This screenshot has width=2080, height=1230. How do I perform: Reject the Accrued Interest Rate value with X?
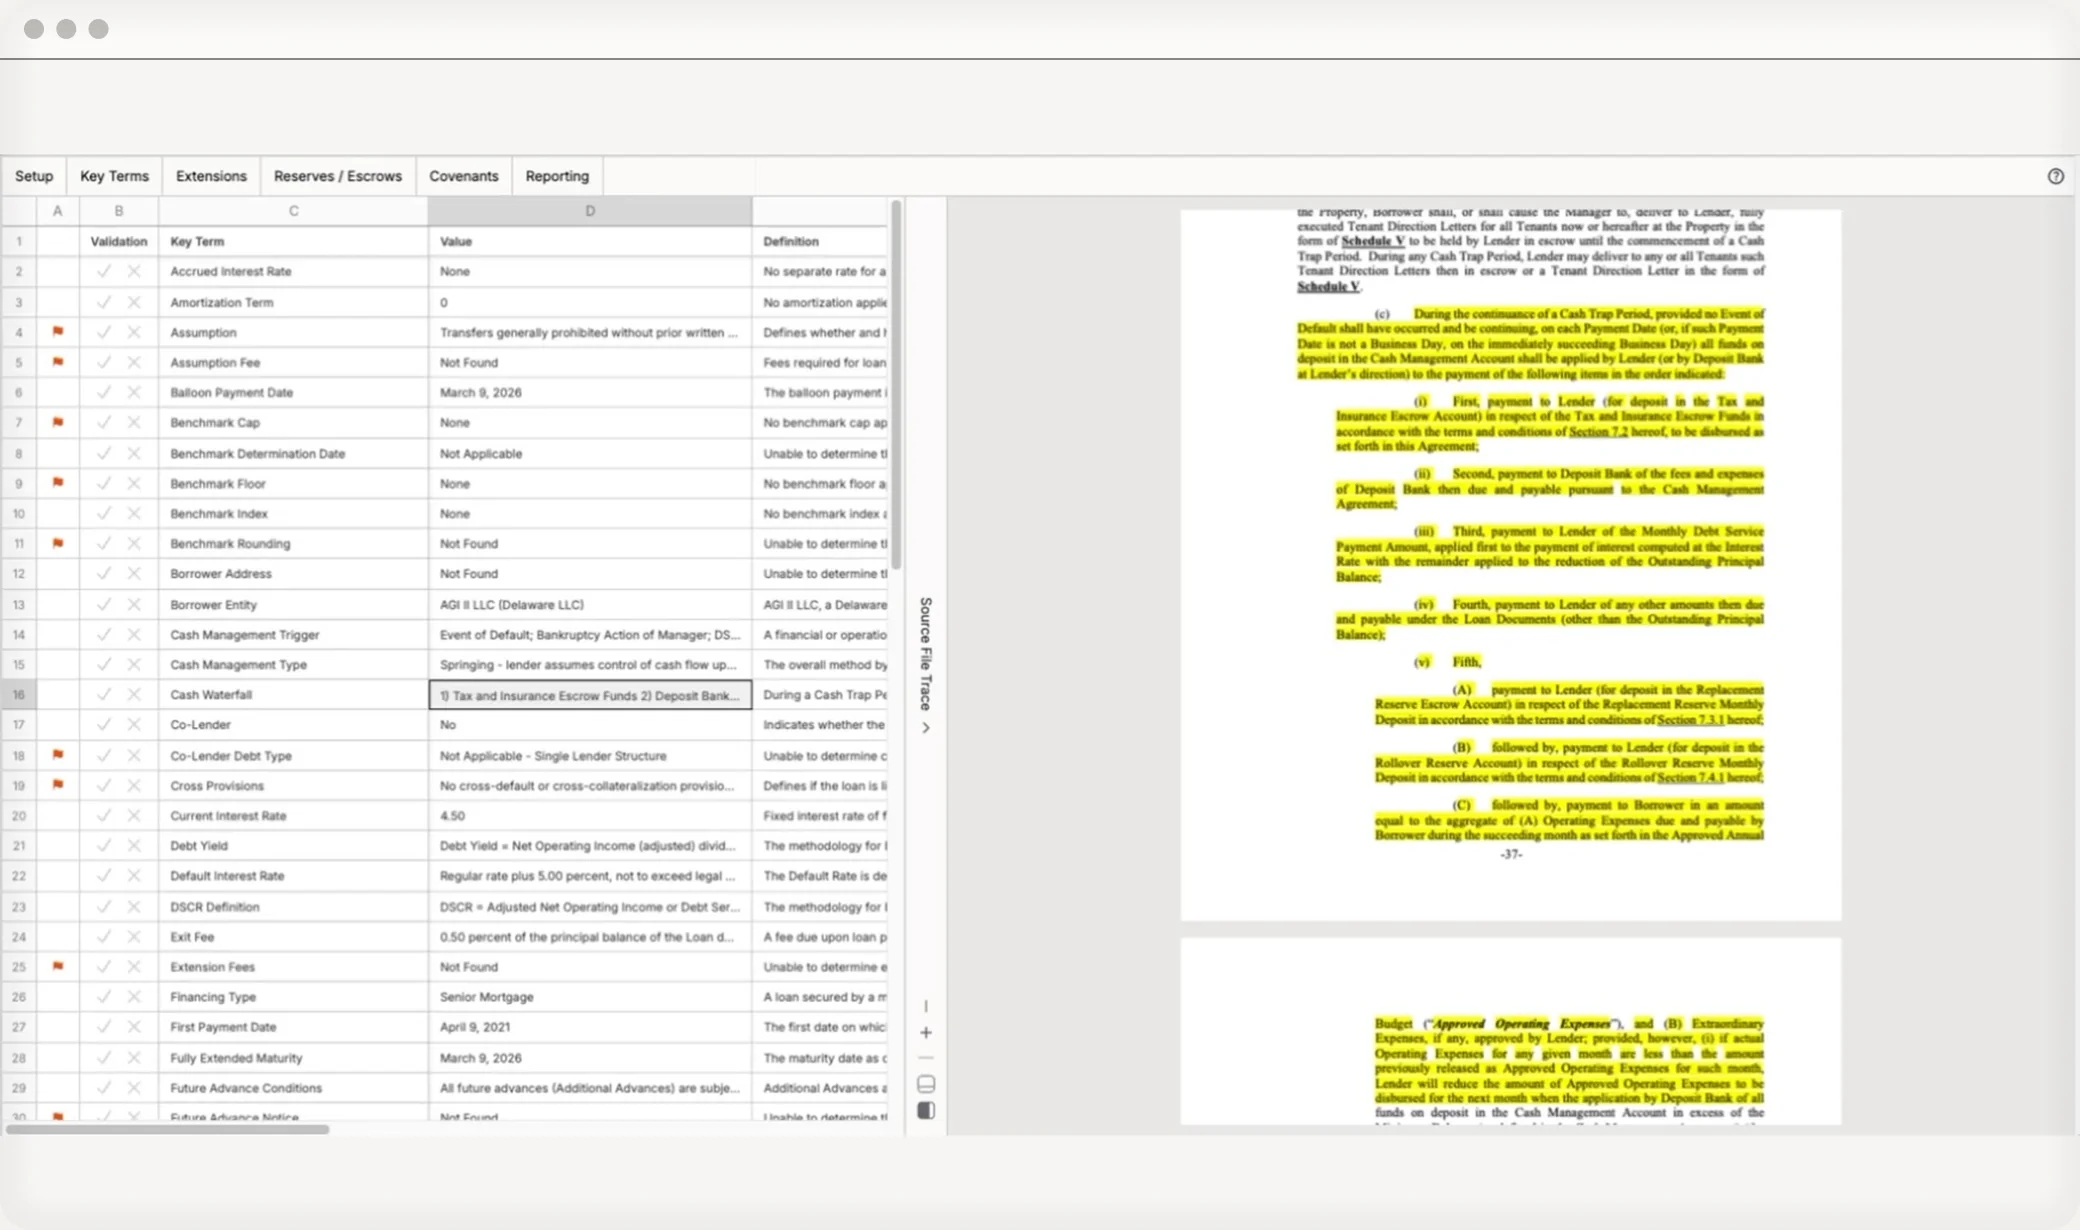[x=134, y=271]
